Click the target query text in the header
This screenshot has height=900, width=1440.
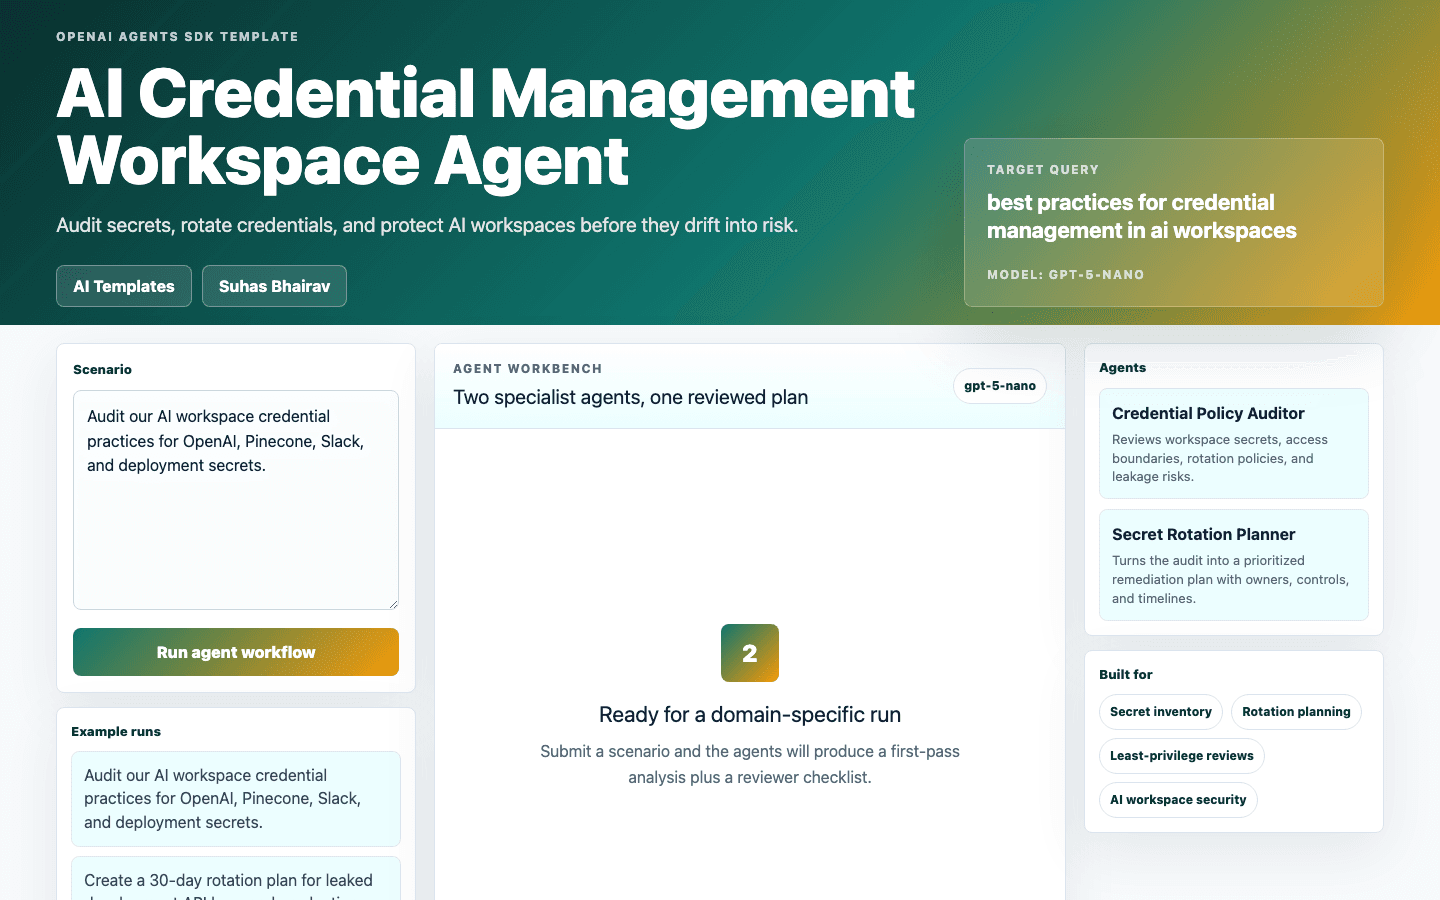click(x=1142, y=216)
